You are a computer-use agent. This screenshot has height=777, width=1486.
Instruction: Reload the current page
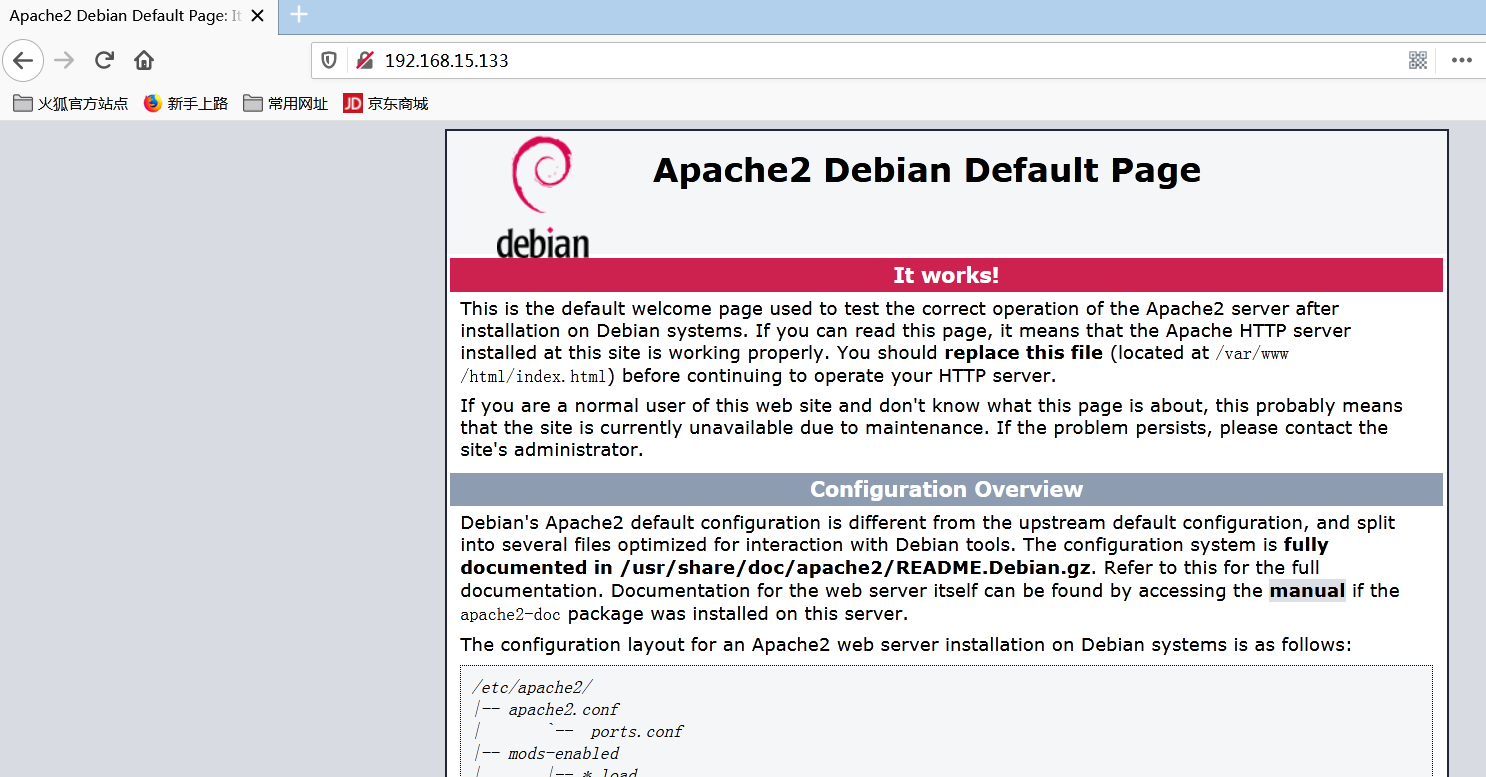pos(104,60)
